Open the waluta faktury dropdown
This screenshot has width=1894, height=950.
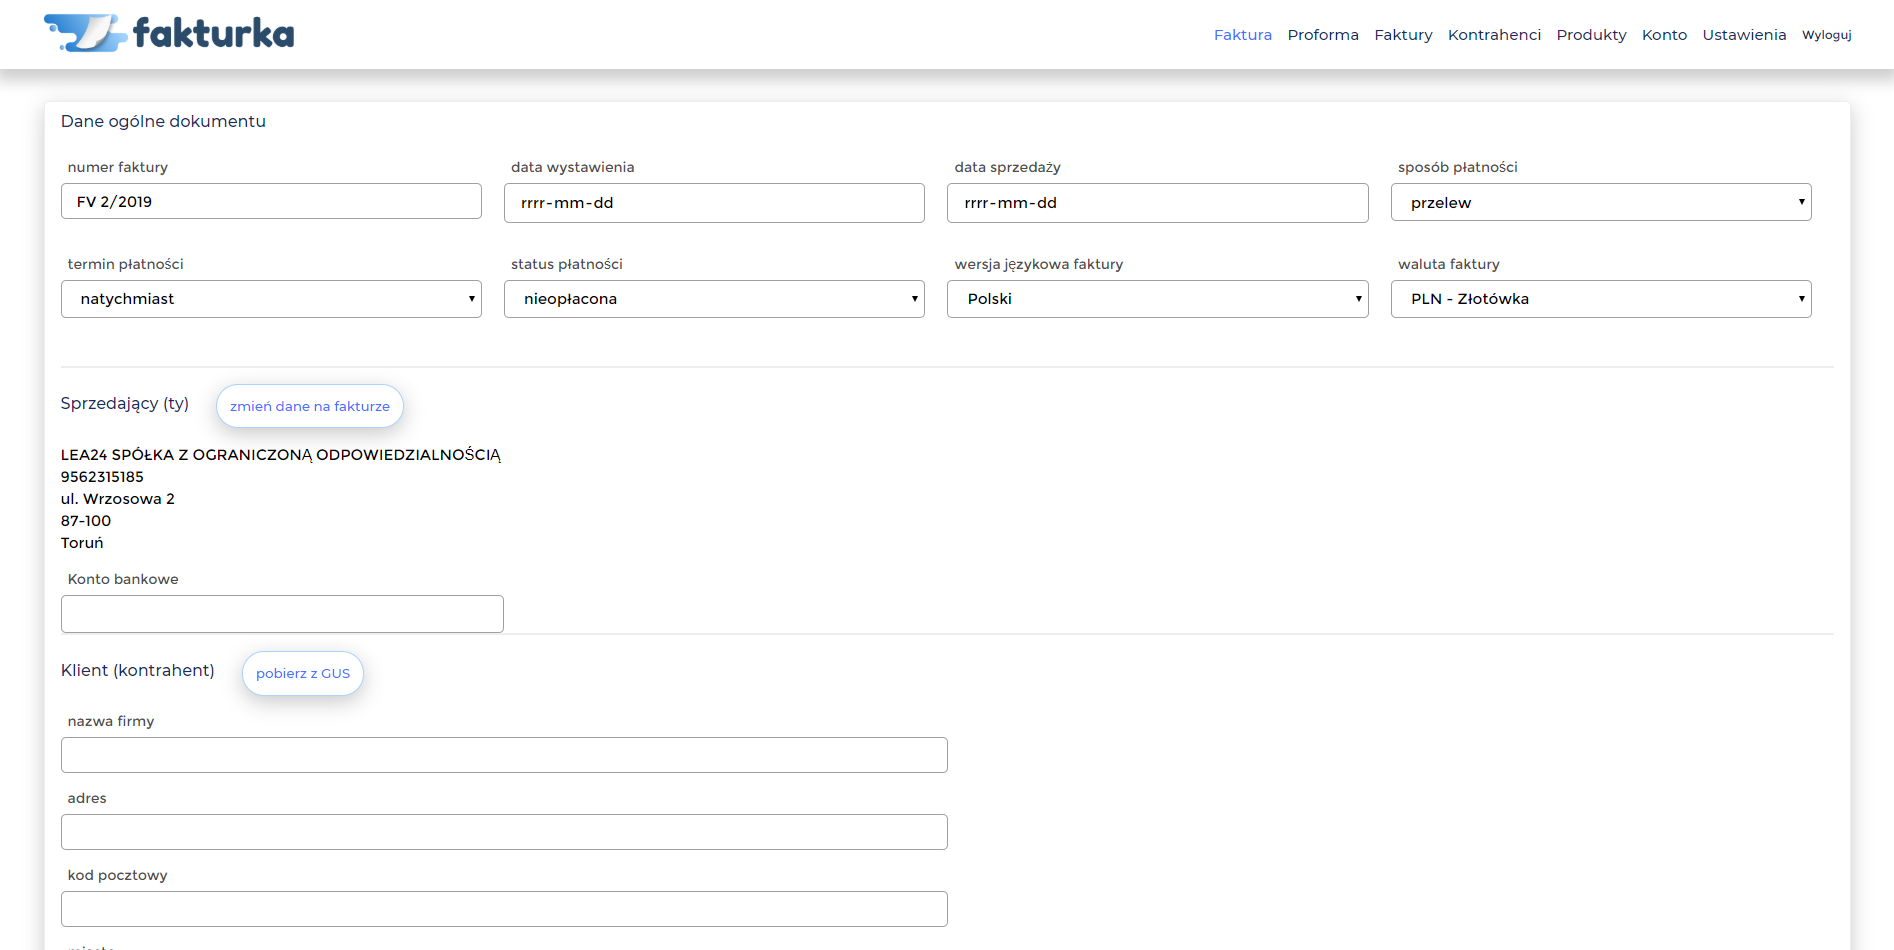coord(1600,299)
